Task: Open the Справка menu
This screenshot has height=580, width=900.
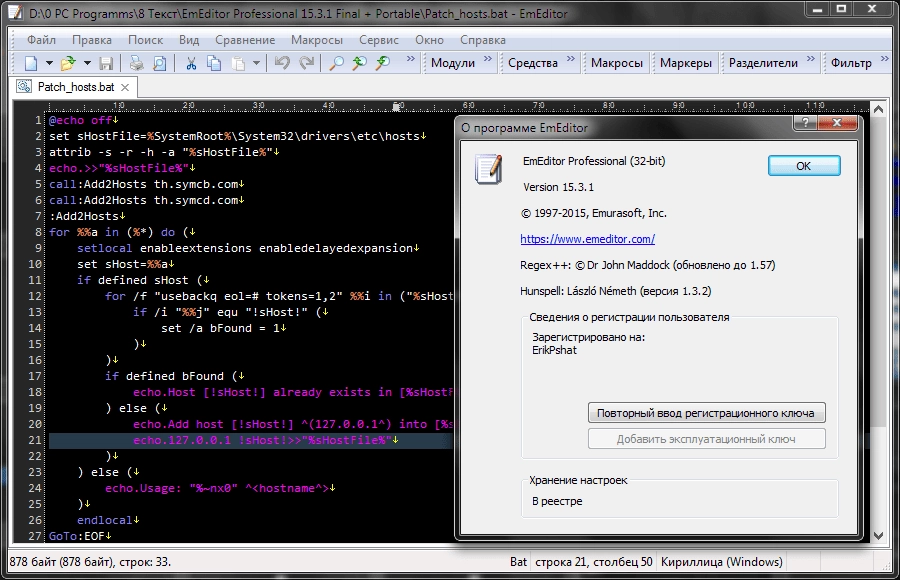Action: click(483, 40)
